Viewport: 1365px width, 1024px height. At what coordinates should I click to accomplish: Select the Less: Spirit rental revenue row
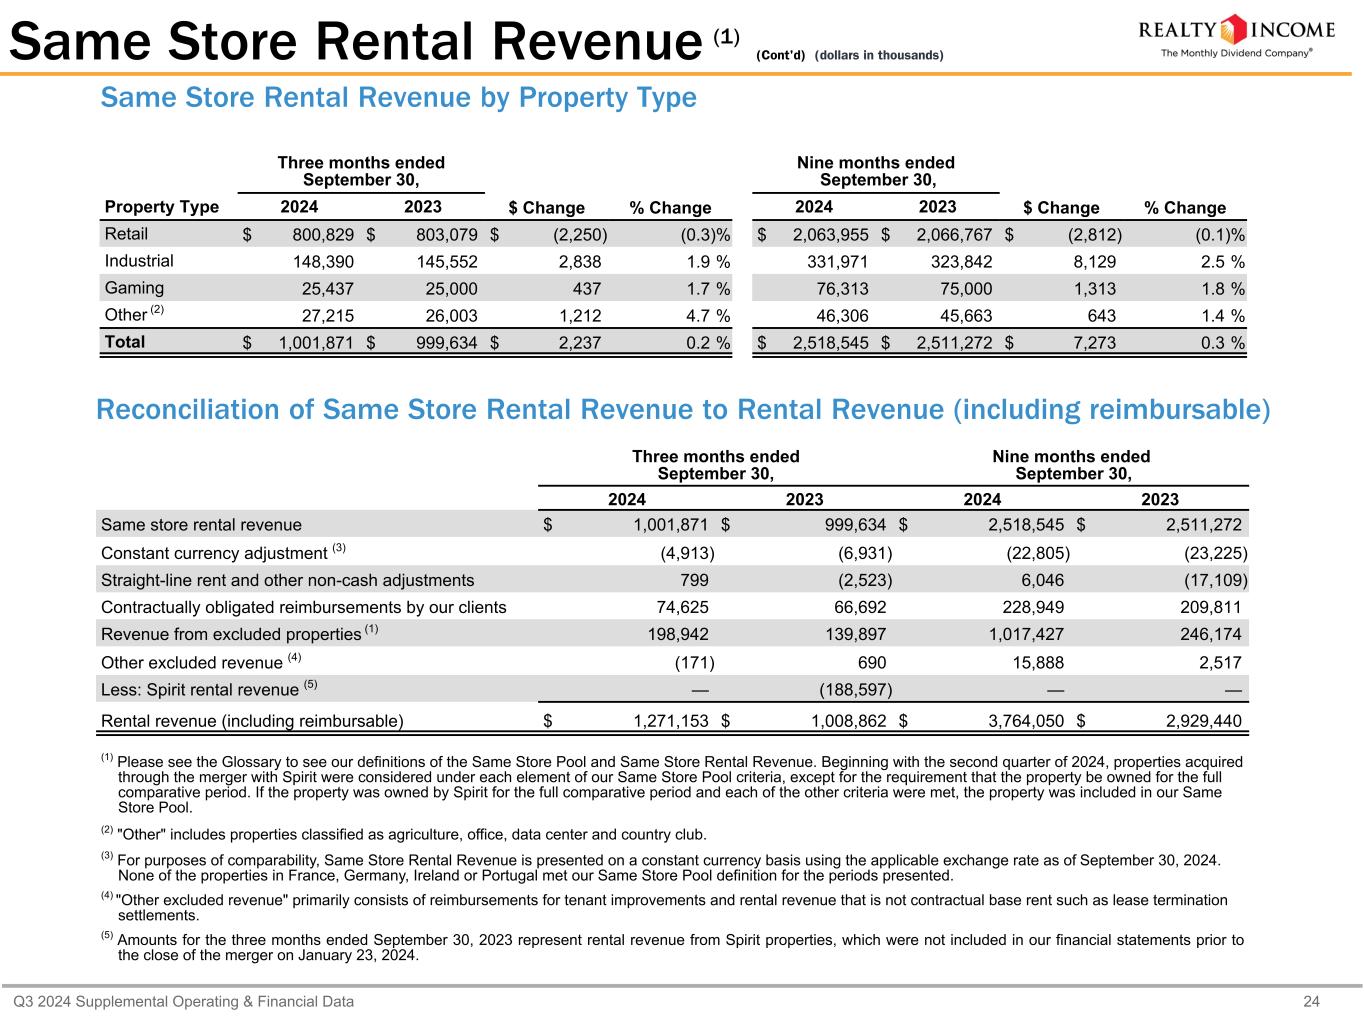coord(200,689)
